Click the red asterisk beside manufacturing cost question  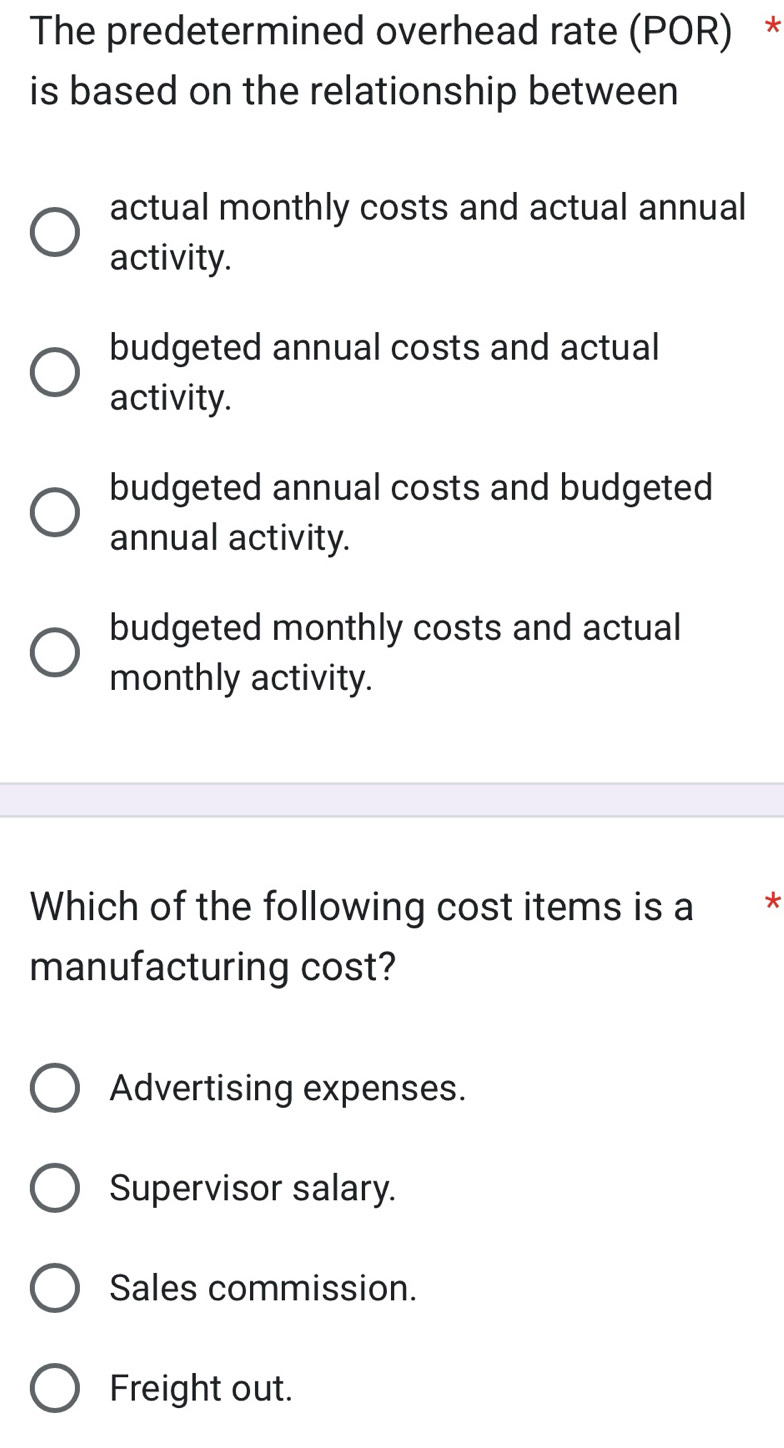click(x=770, y=903)
